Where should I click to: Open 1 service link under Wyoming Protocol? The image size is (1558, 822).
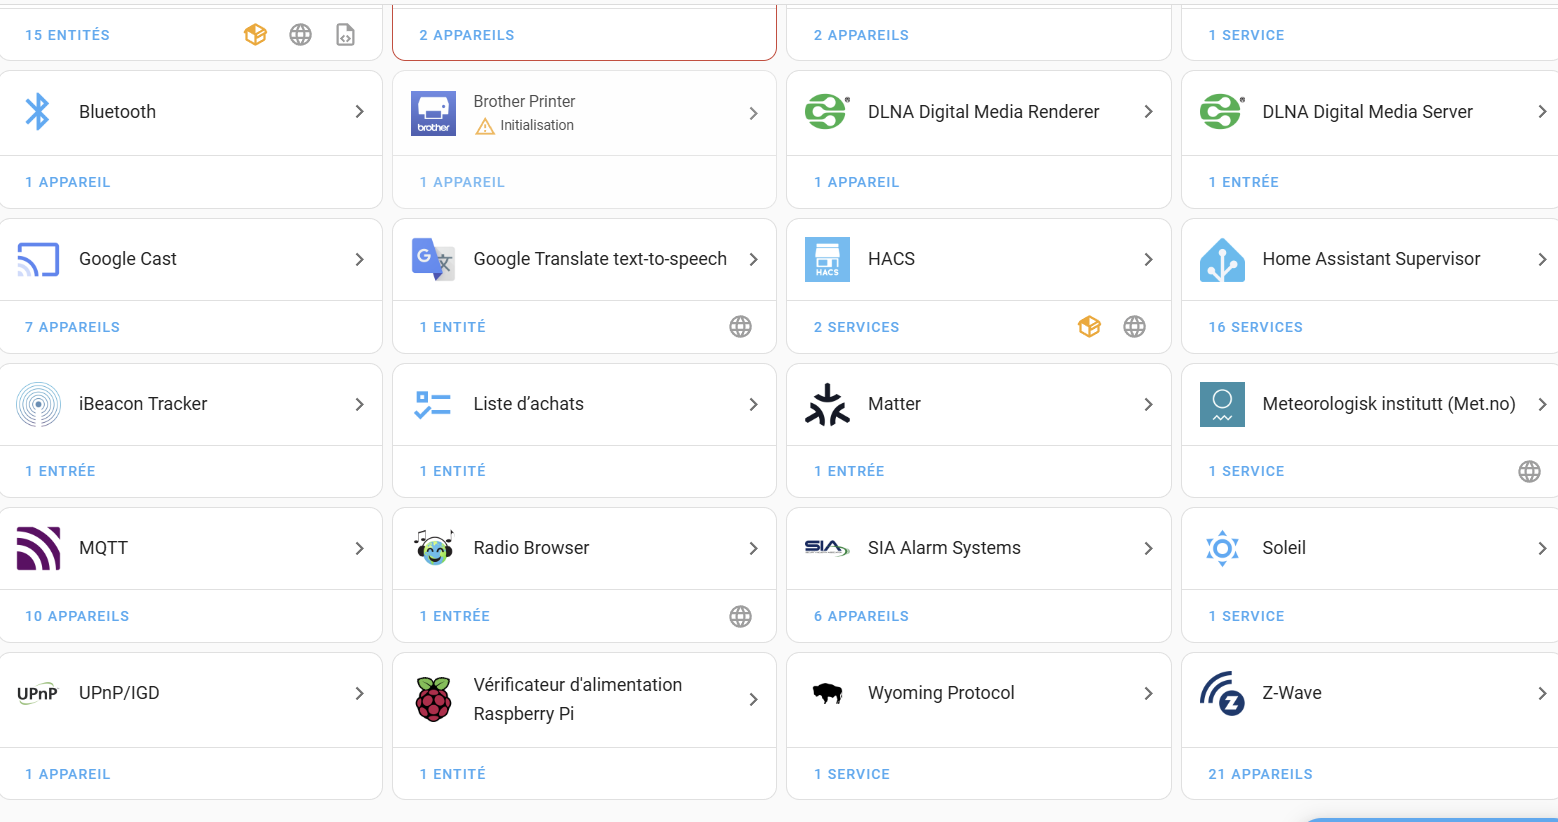point(851,774)
